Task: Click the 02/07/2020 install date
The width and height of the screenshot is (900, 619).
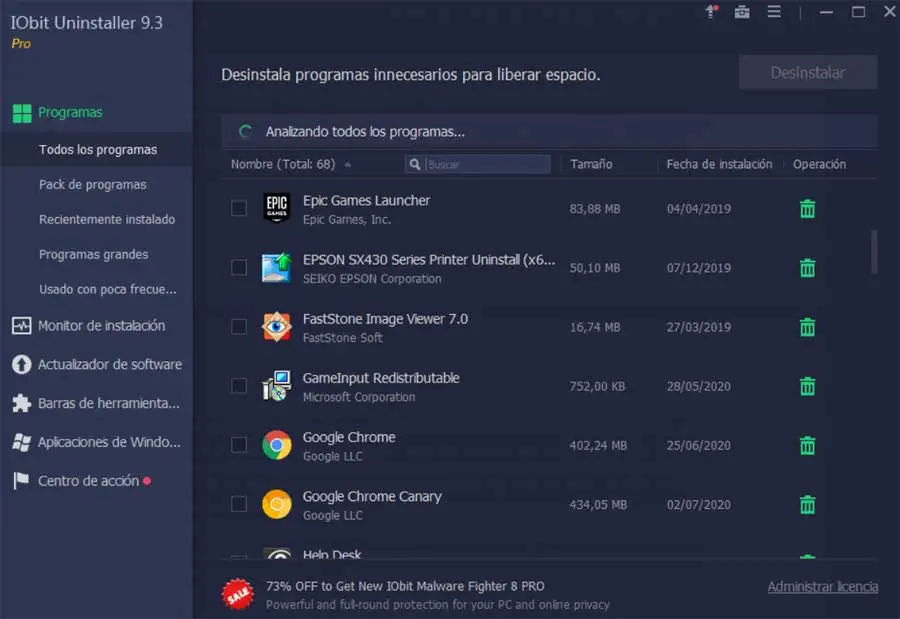Action: pos(699,505)
